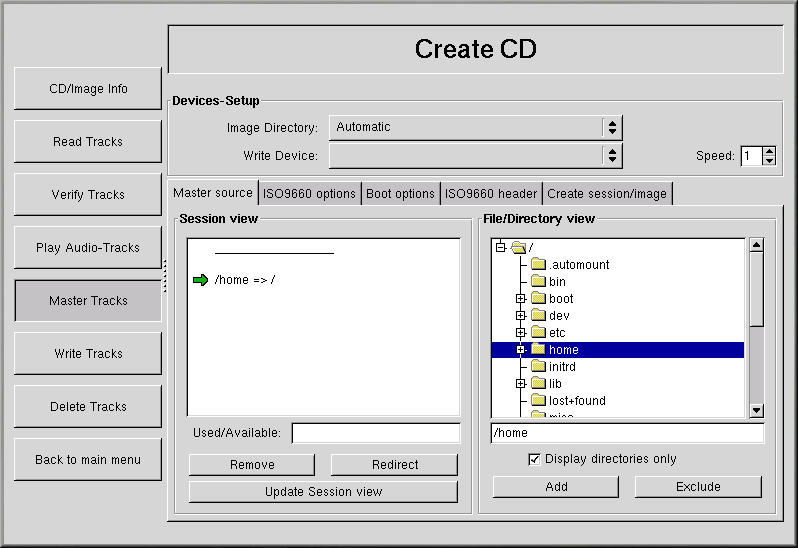This screenshot has width=798, height=548.
Task: Toggle Display directories only checkbox
Action: [x=534, y=459]
